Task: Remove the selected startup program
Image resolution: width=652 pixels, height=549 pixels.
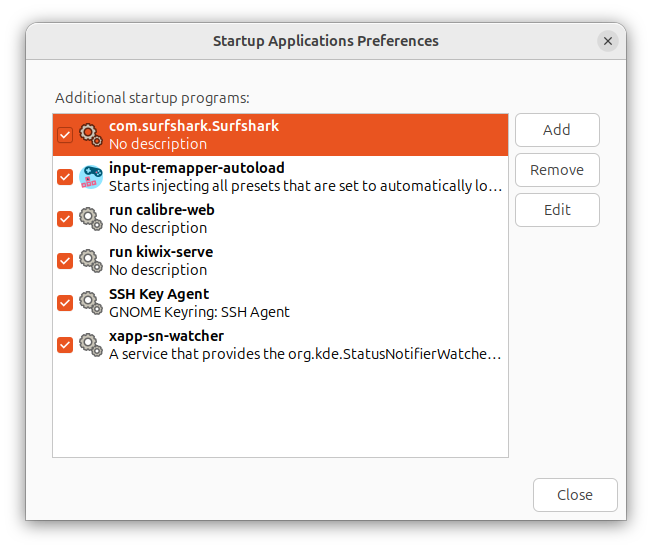Action: 557,170
